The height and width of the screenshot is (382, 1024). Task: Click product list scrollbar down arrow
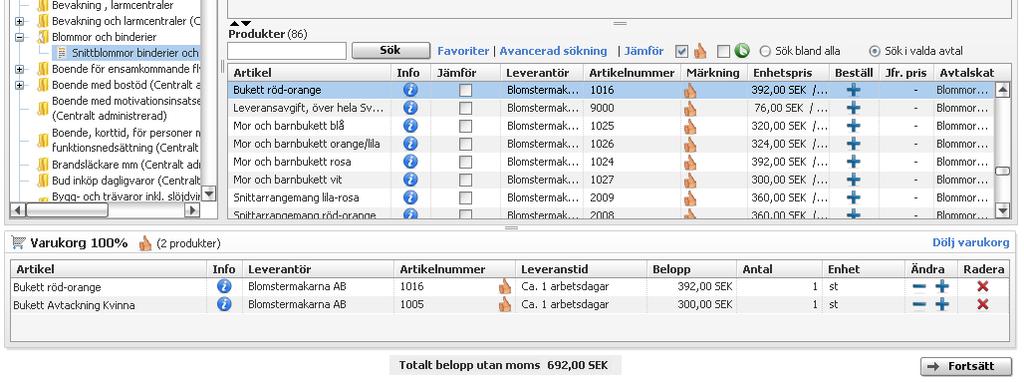(x=1002, y=210)
